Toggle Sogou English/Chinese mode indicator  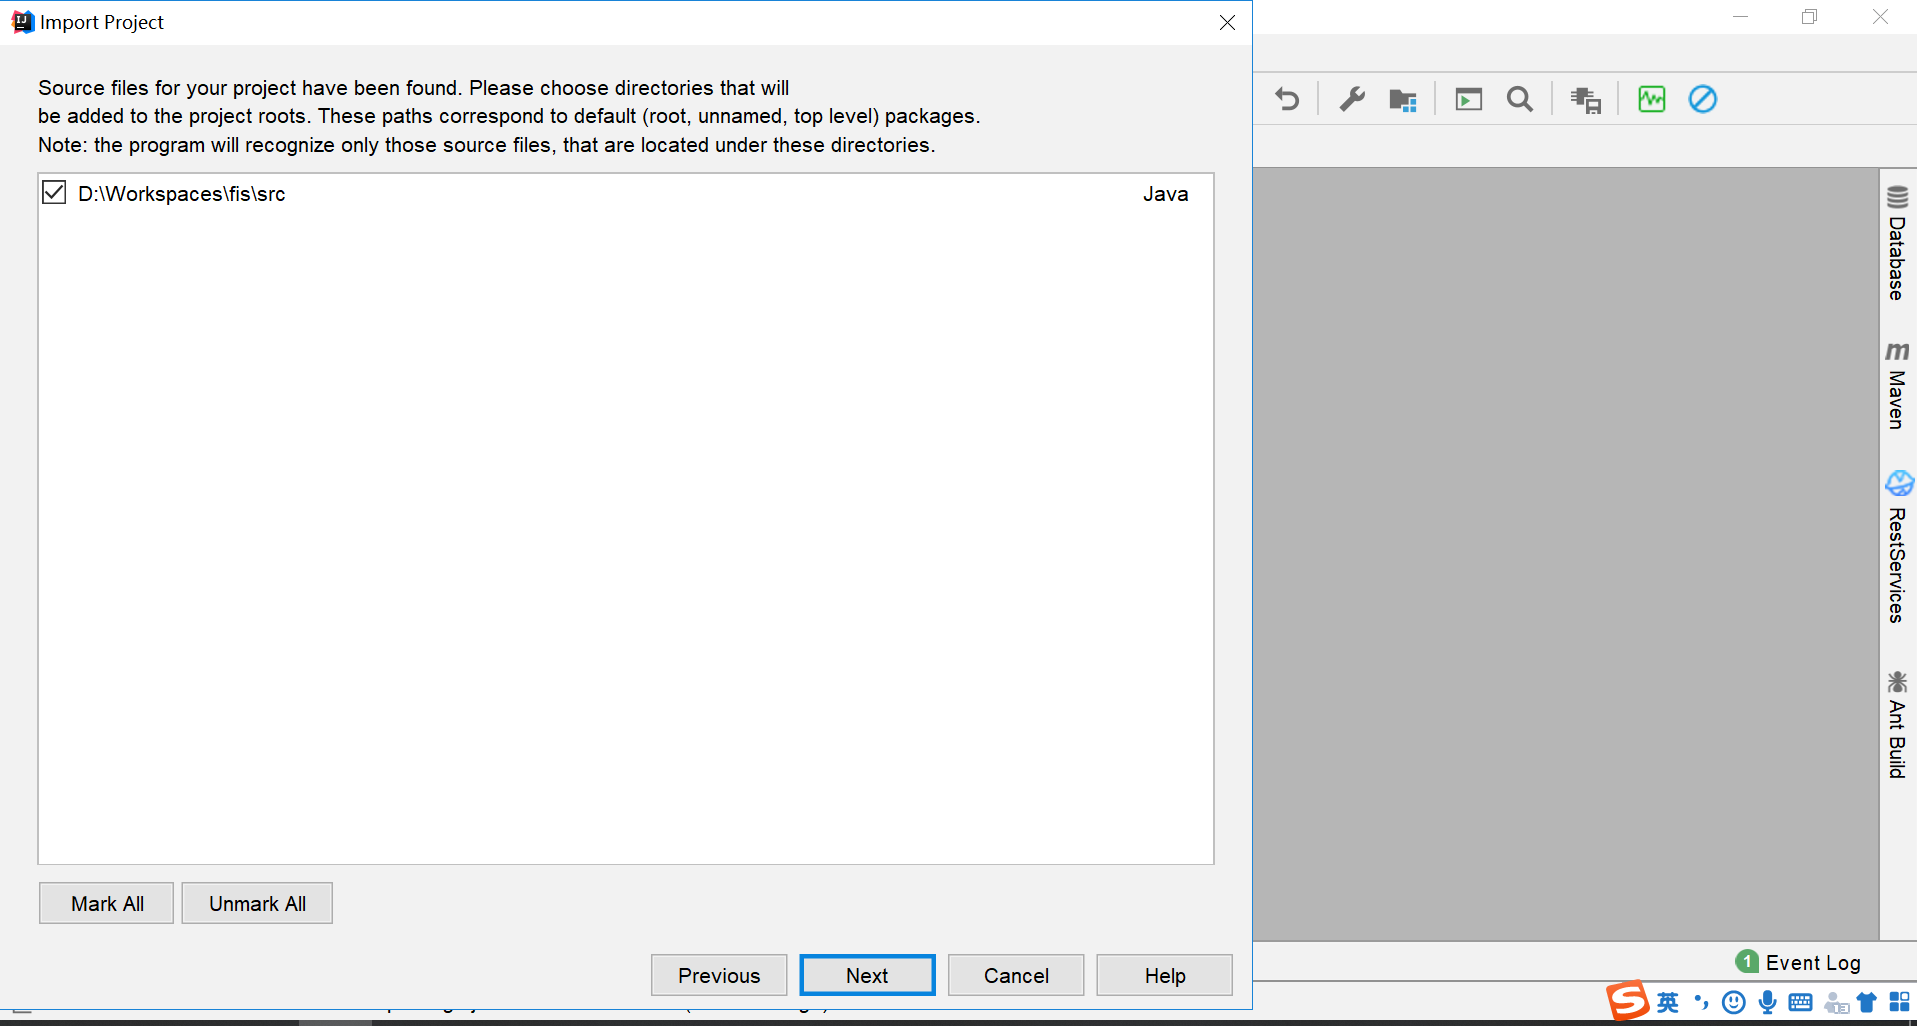1668,1002
